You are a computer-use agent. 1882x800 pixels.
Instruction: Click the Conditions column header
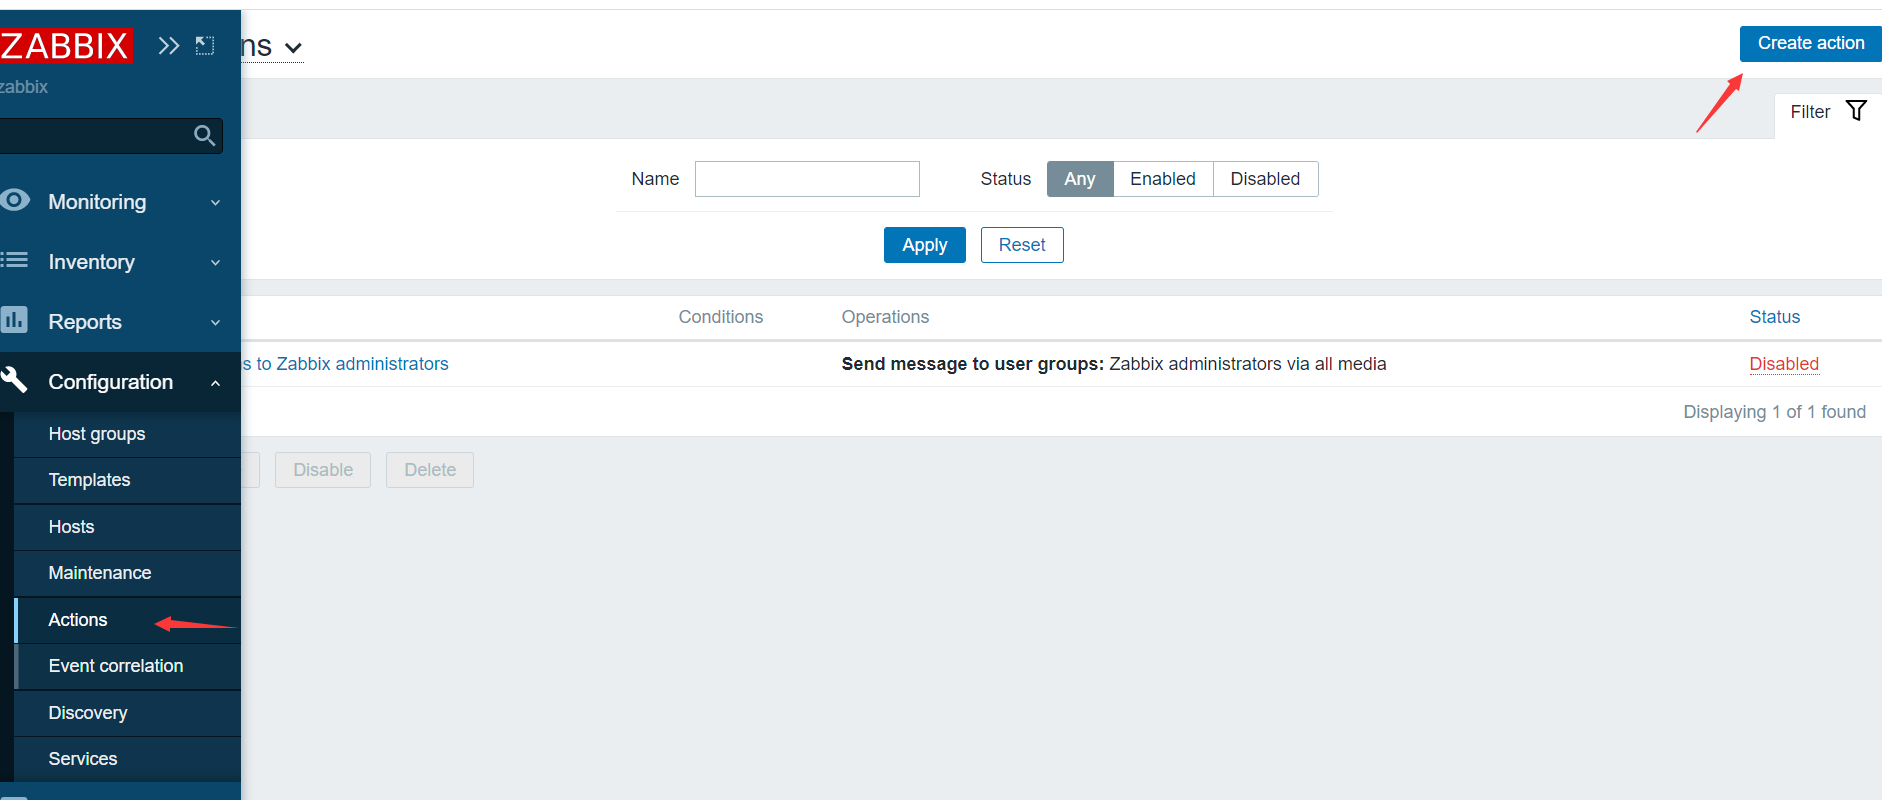tap(721, 317)
